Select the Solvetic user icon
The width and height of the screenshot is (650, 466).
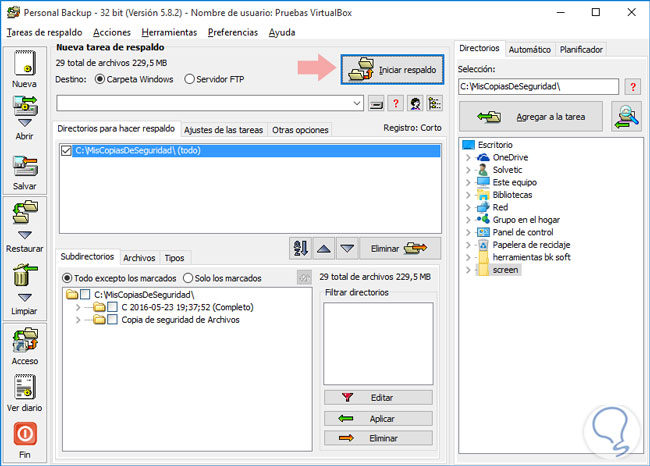pyautogui.click(x=483, y=170)
